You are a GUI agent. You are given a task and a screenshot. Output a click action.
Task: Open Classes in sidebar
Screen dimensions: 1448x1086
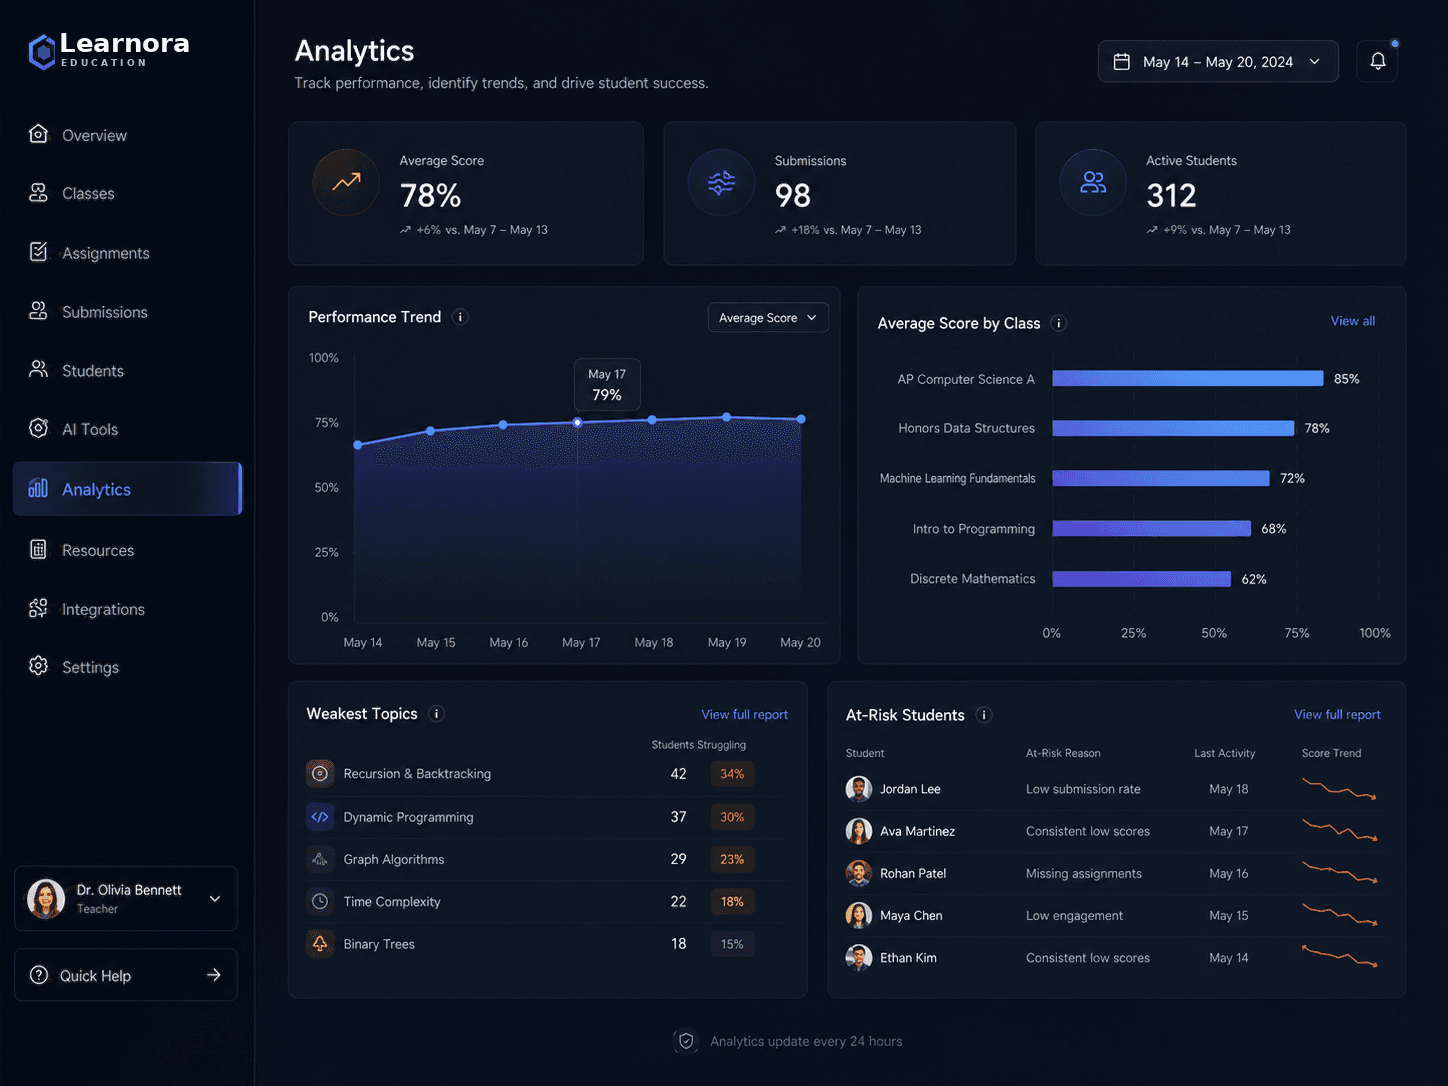(127, 193)
